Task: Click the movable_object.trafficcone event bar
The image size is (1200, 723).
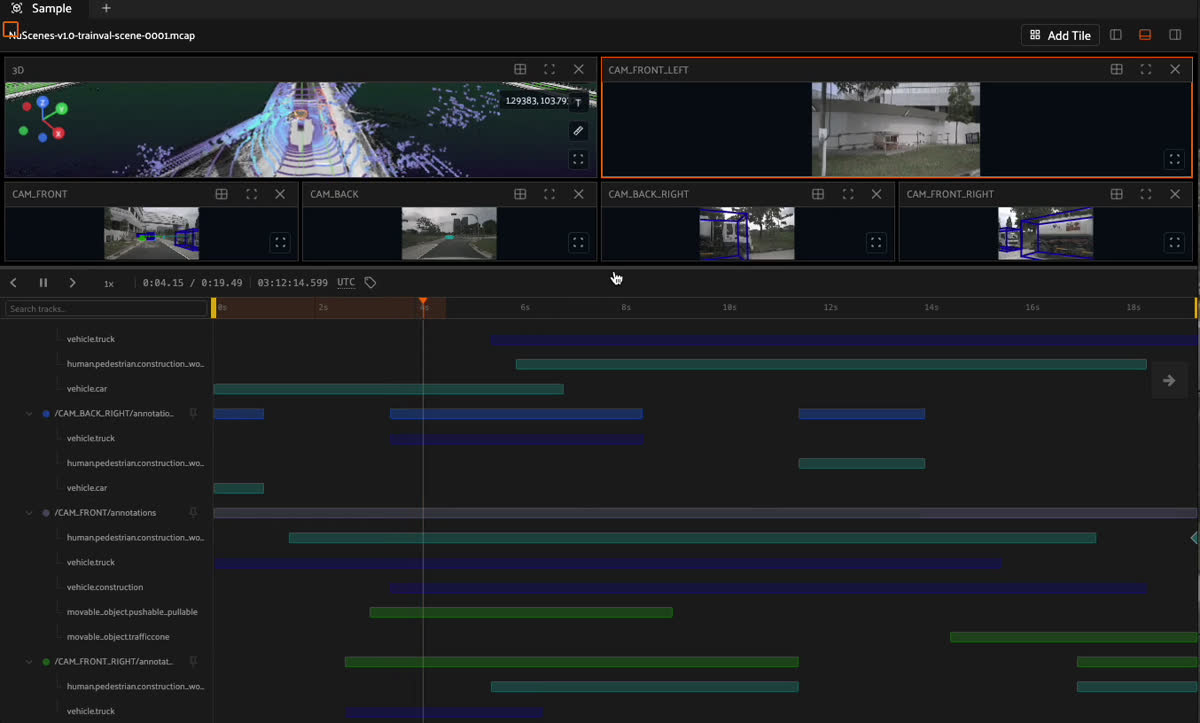Action: click(1073, 637)
